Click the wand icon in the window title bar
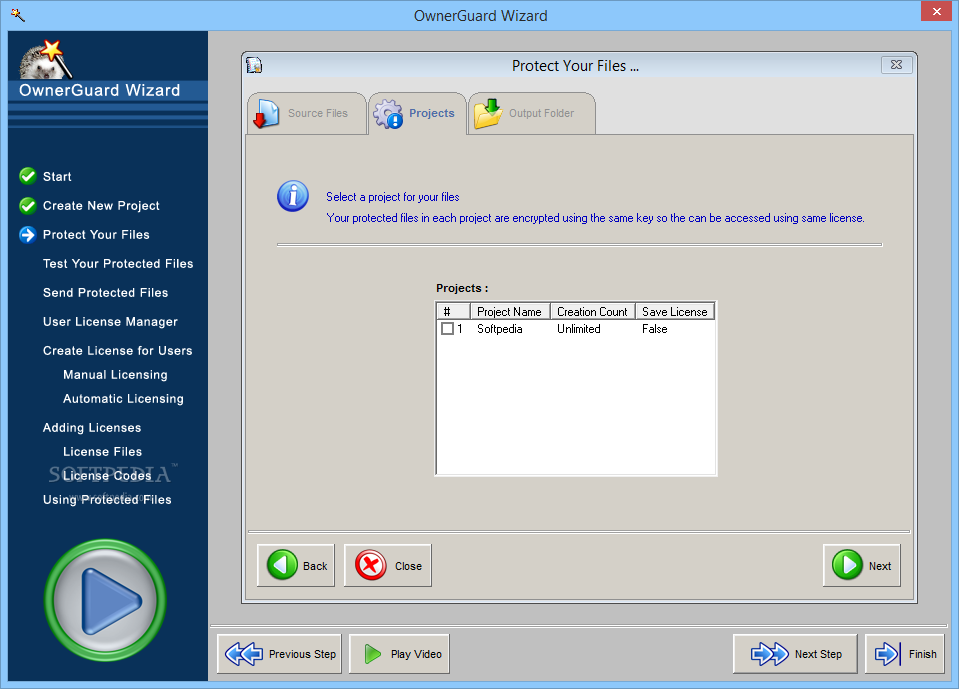The height and width of the screenshot is (689, 959). point(17,15)
